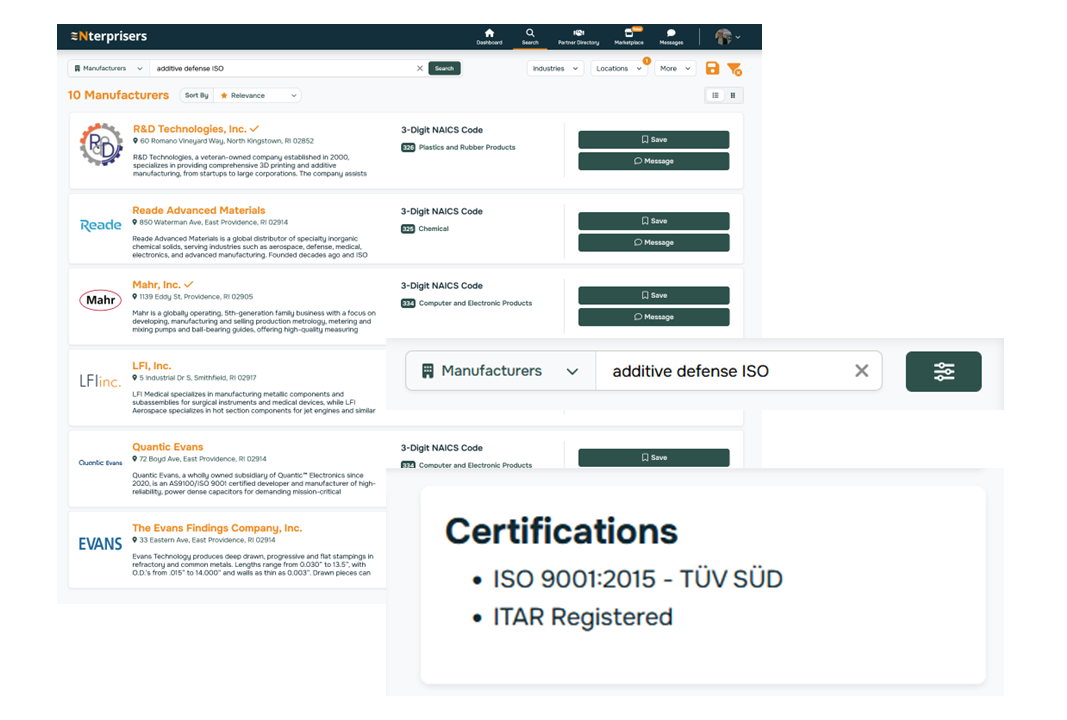Click the LFI inc. logo thumbnail
The width and height of the screenshot is (1067, 720).
tap(100, 381)
